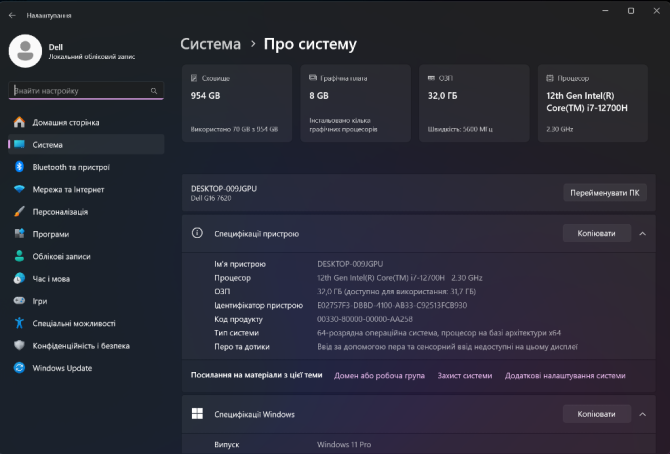The height and width of the screenshot is (454, 670).
Task: Click the Тип системи row label
Action: 236,333
